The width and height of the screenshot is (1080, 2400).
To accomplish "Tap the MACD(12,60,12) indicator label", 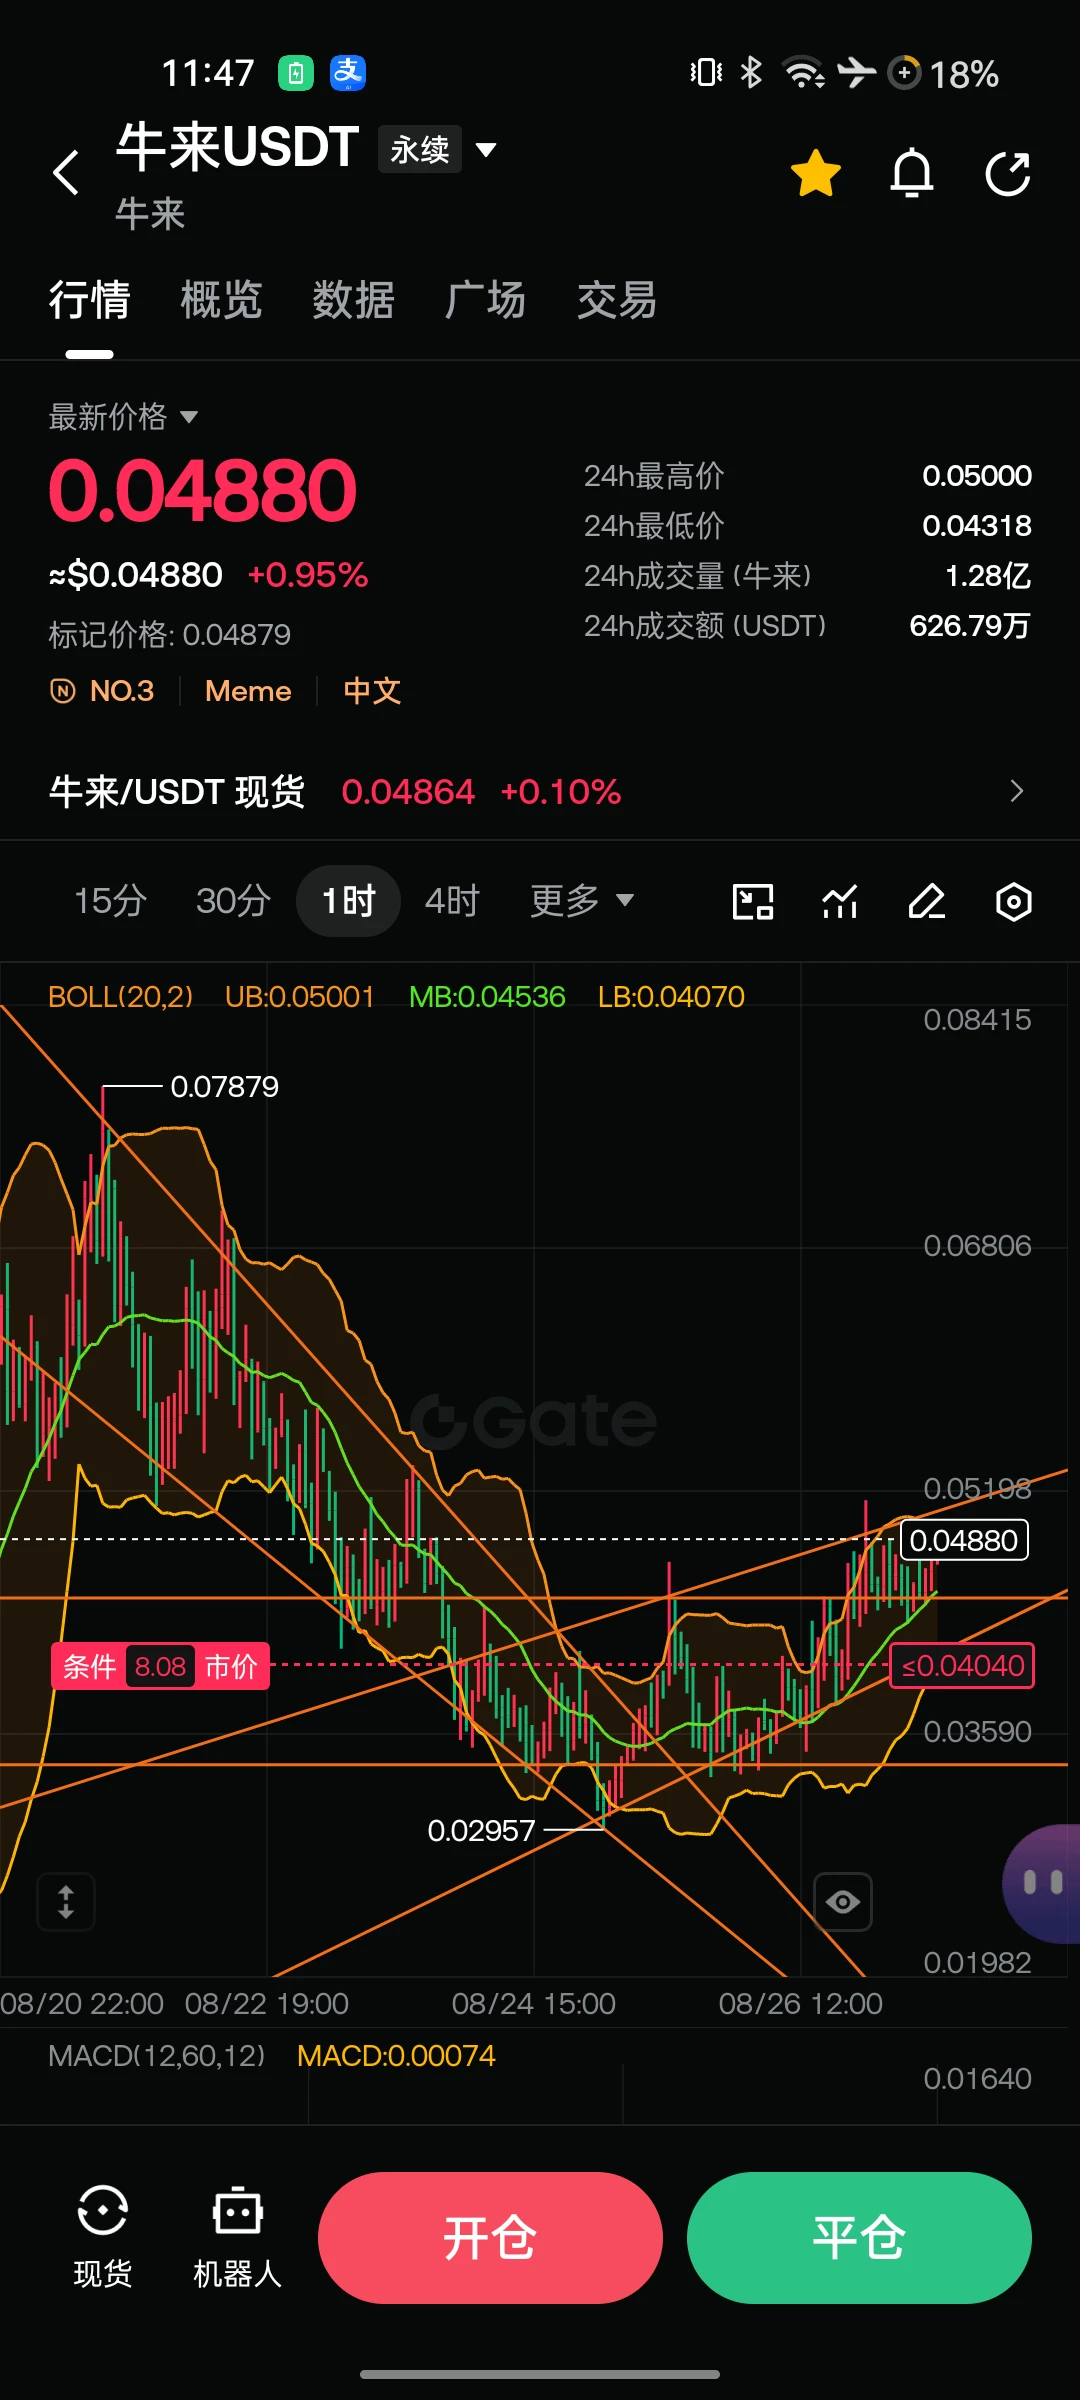I will [x=157, y=2055].
